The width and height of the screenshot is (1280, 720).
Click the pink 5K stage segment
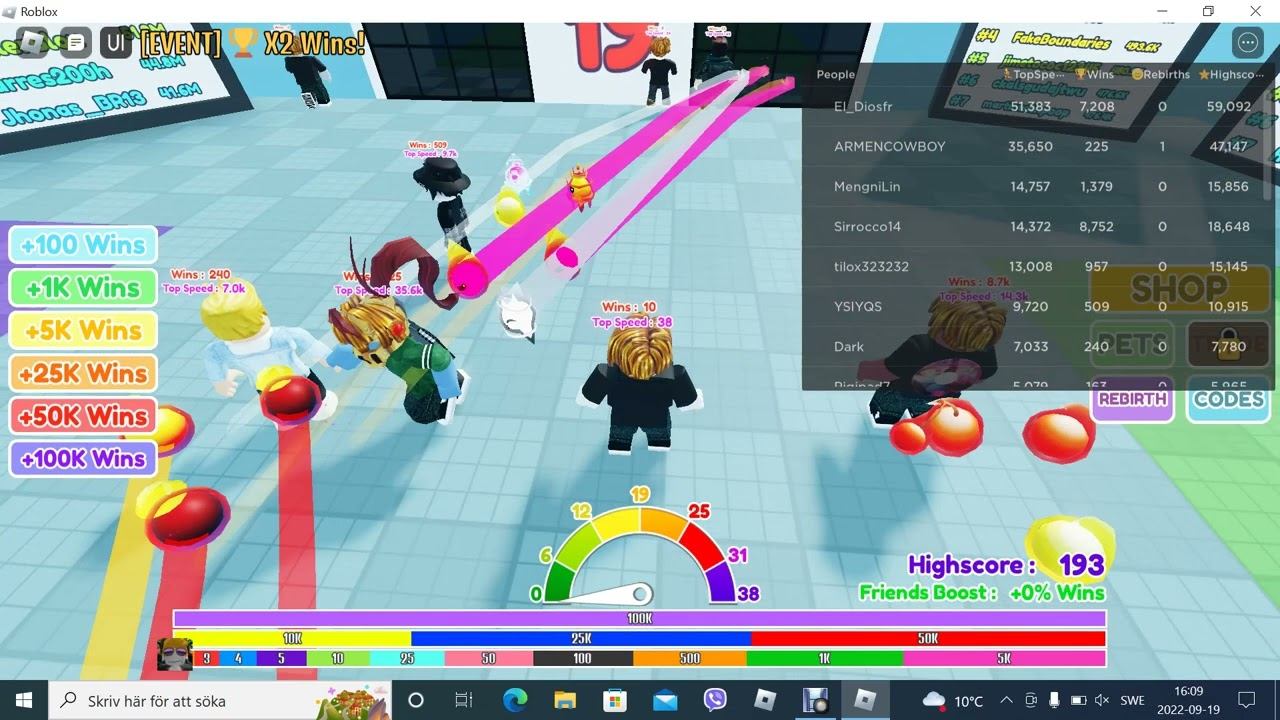(x=1004, y=658)
